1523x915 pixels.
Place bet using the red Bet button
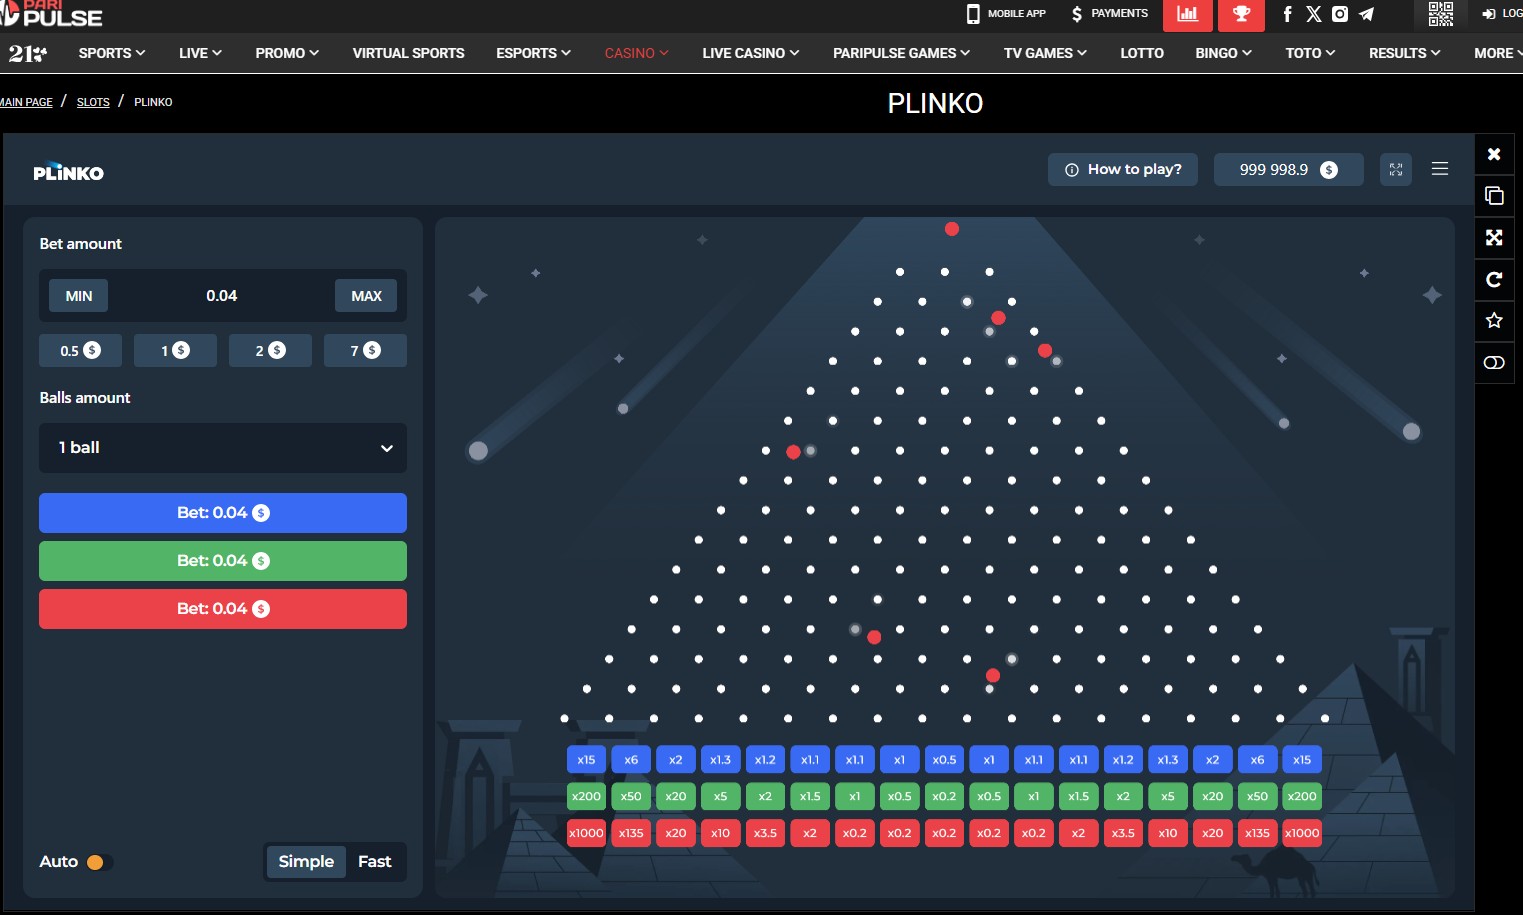tap(222, 609)
